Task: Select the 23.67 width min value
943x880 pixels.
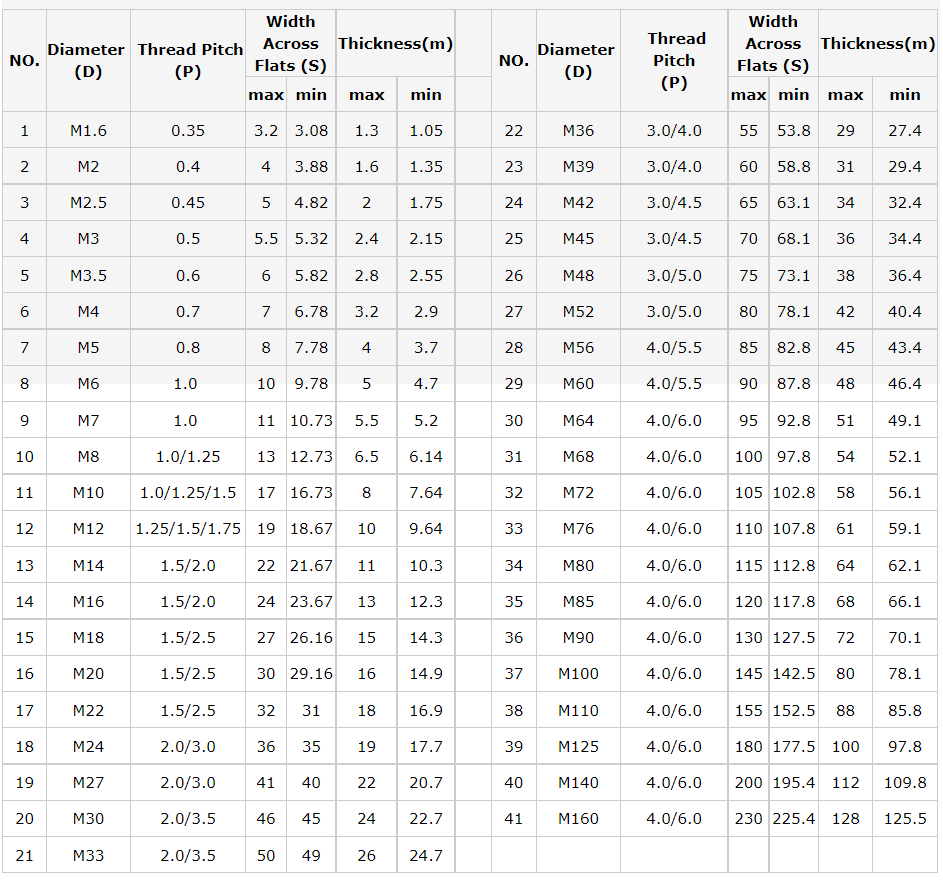Action: coord(311,602)
